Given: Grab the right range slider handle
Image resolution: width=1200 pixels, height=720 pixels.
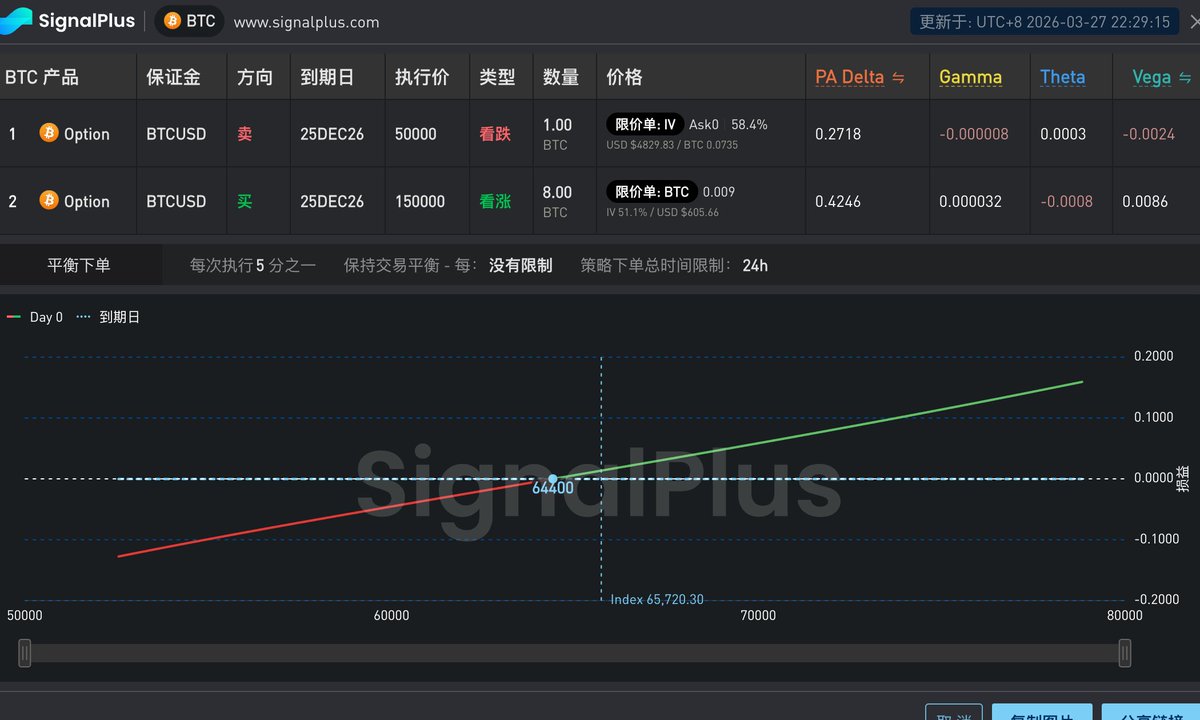Looking at the screenshot, I should pos(1125,653).
